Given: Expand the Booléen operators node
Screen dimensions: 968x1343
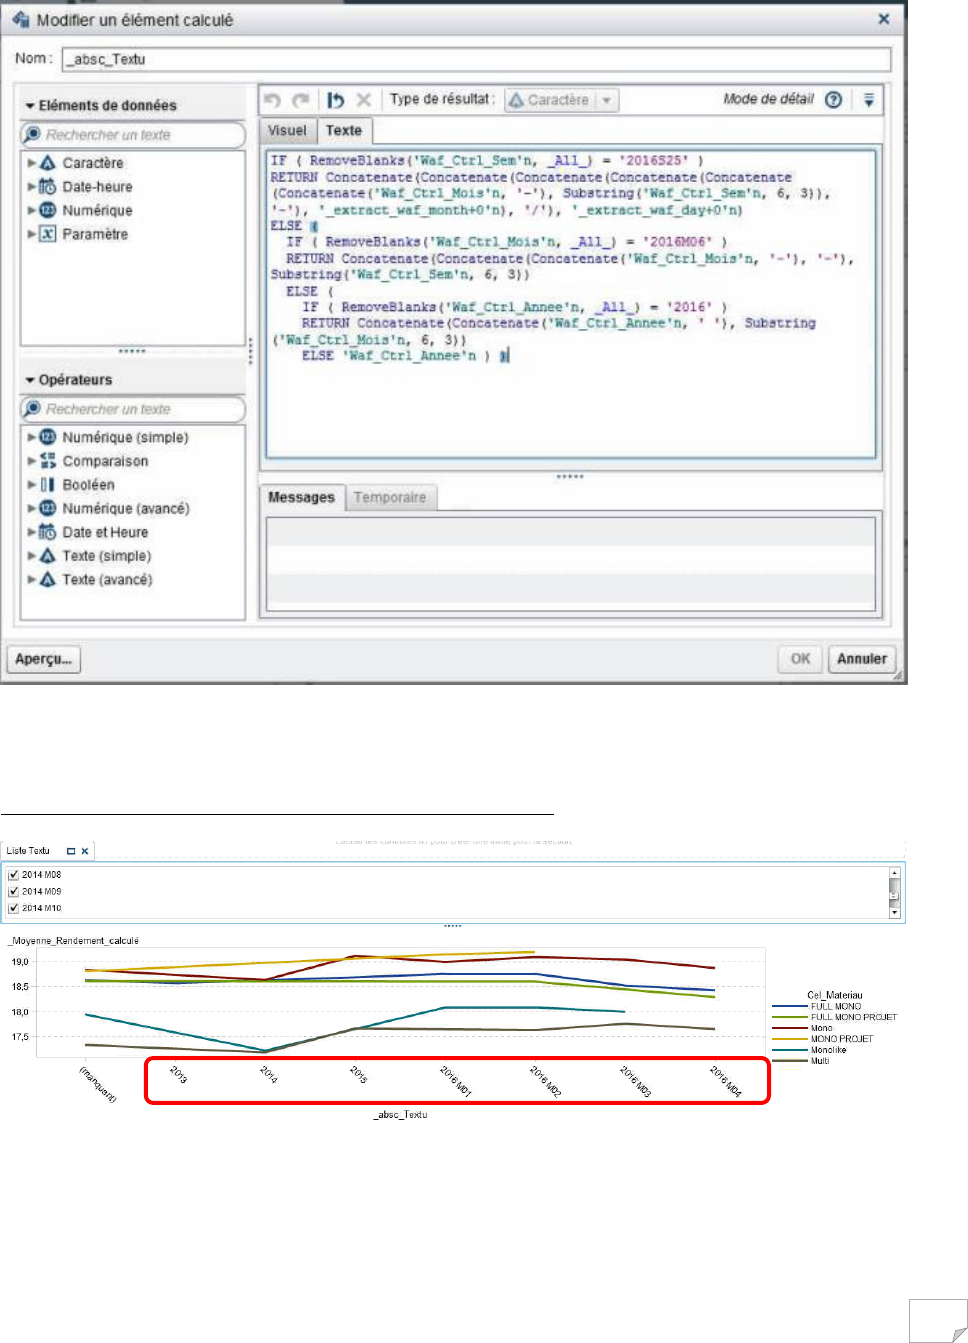Looking at the screenshot, I should click(31, 485).
